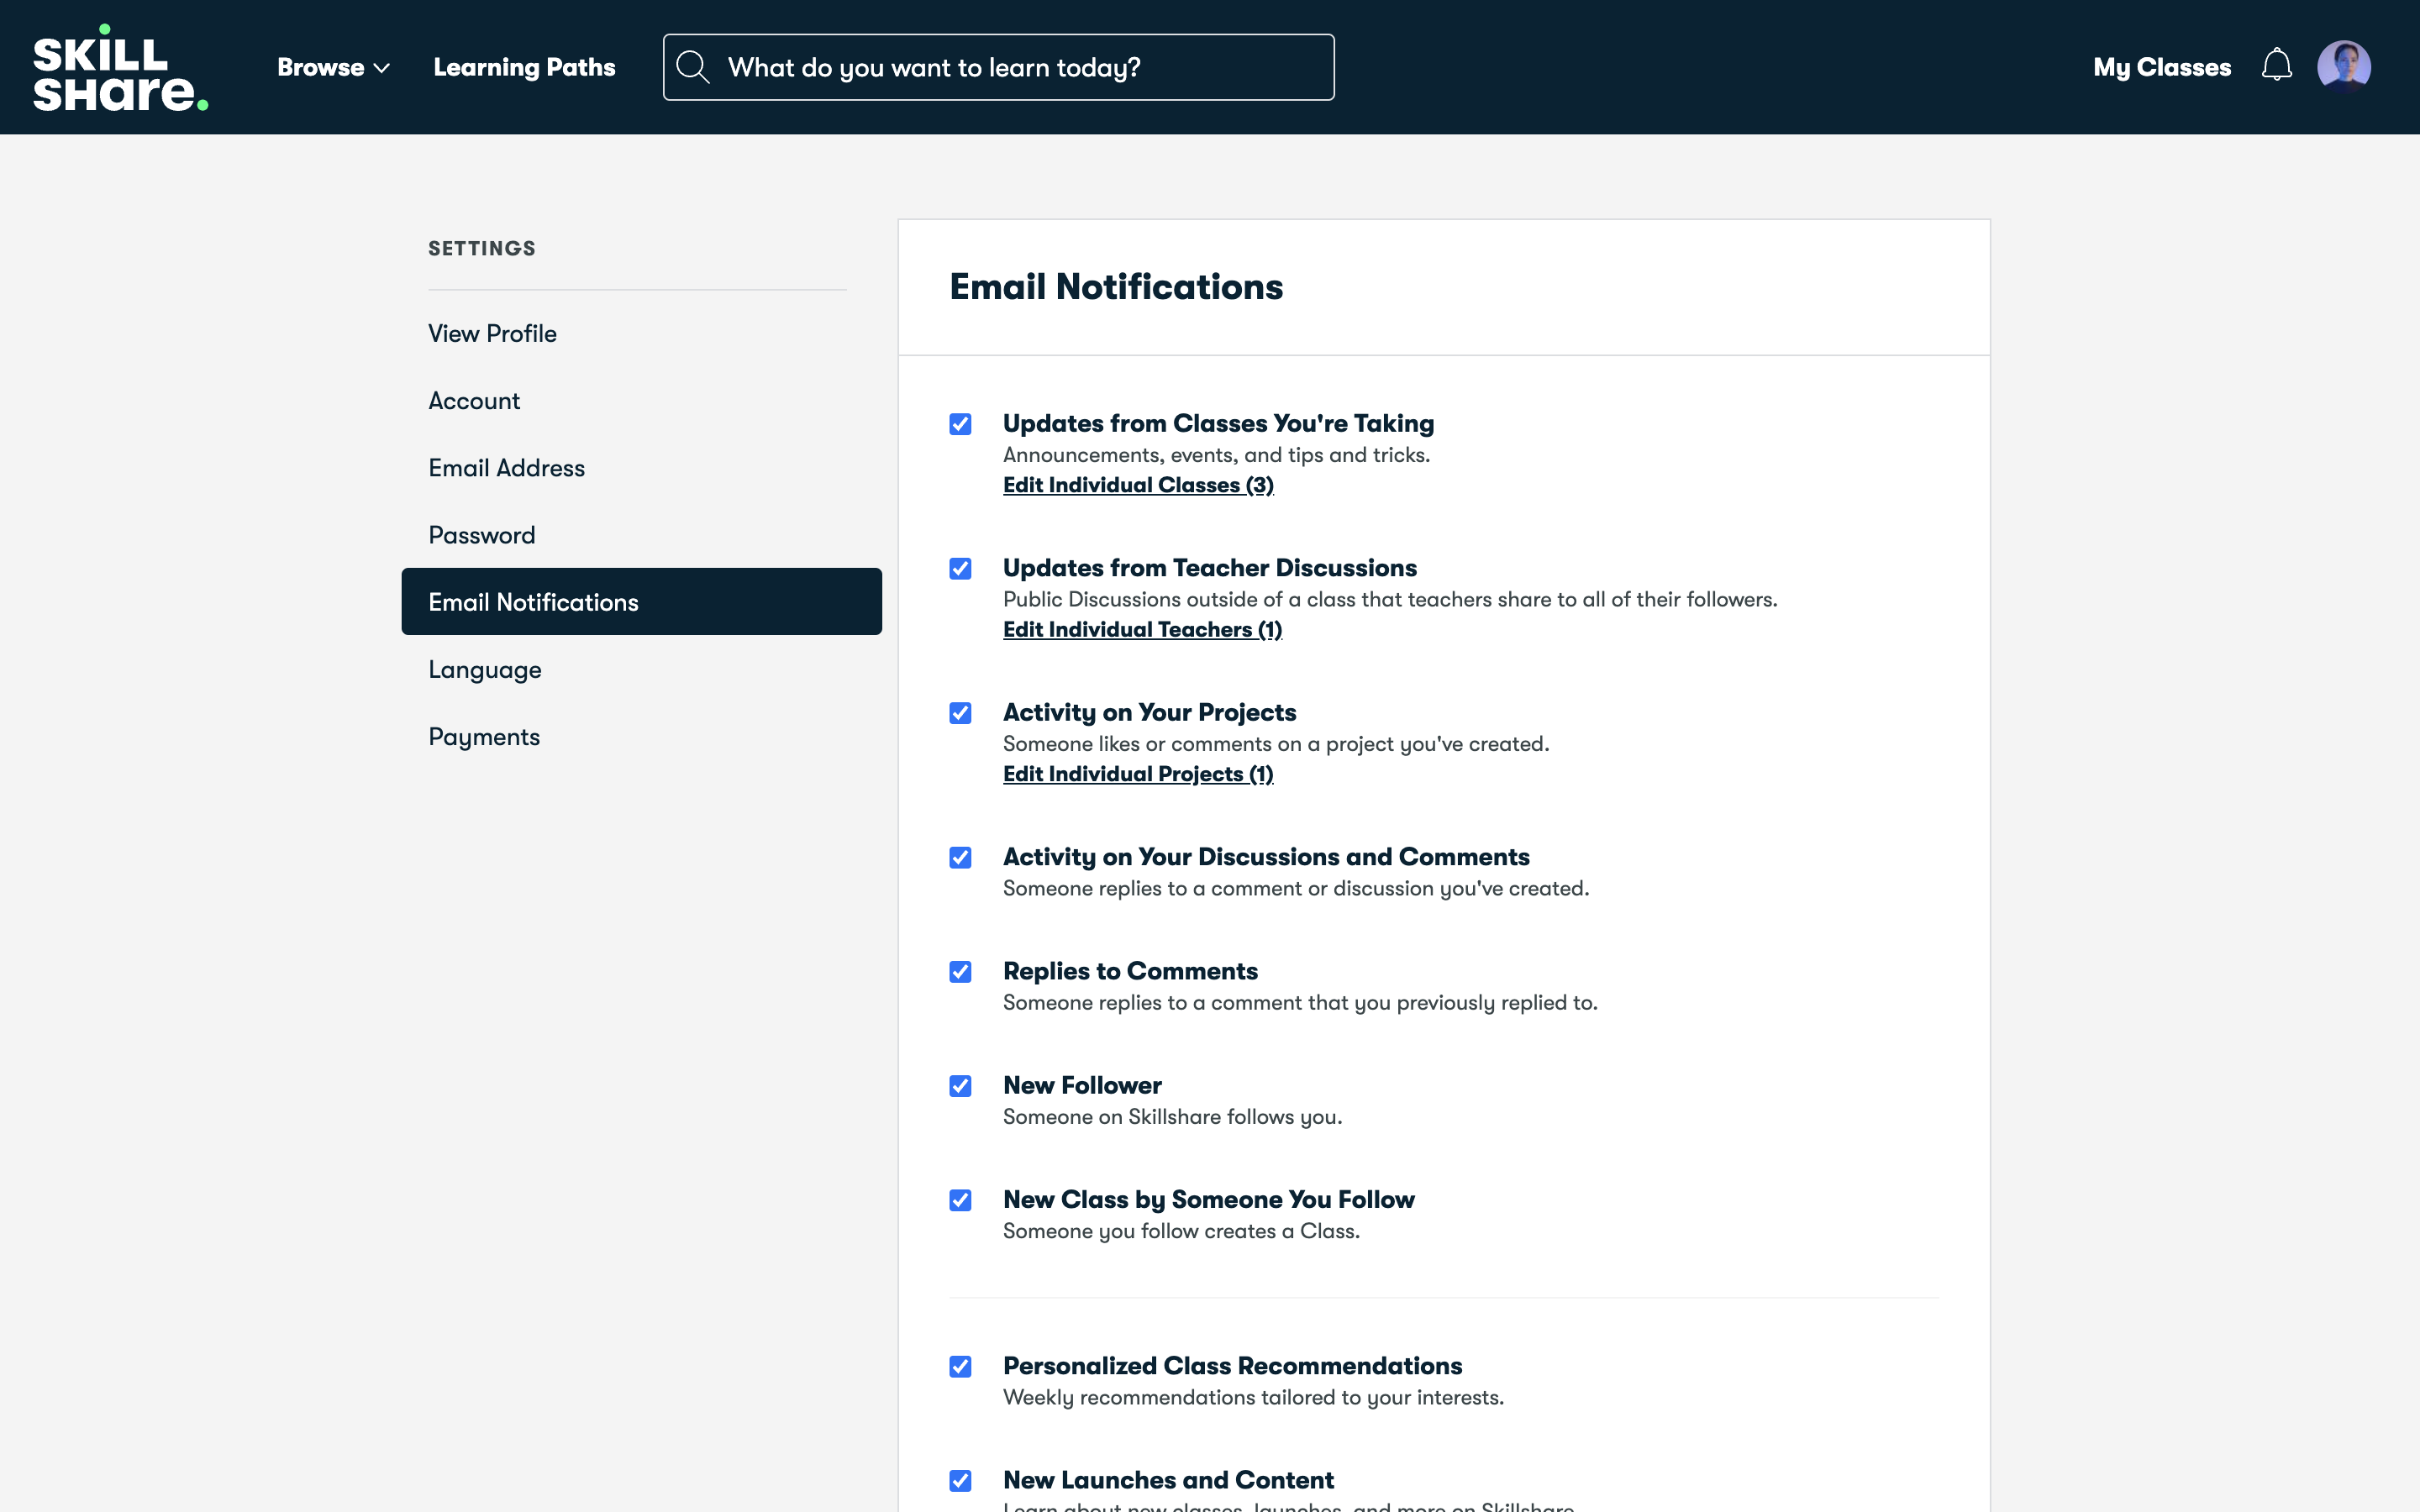The height and width of the screenshot is (1512, 2420).
Task: Open Payments settings
Action: click(x=484, y=736)
